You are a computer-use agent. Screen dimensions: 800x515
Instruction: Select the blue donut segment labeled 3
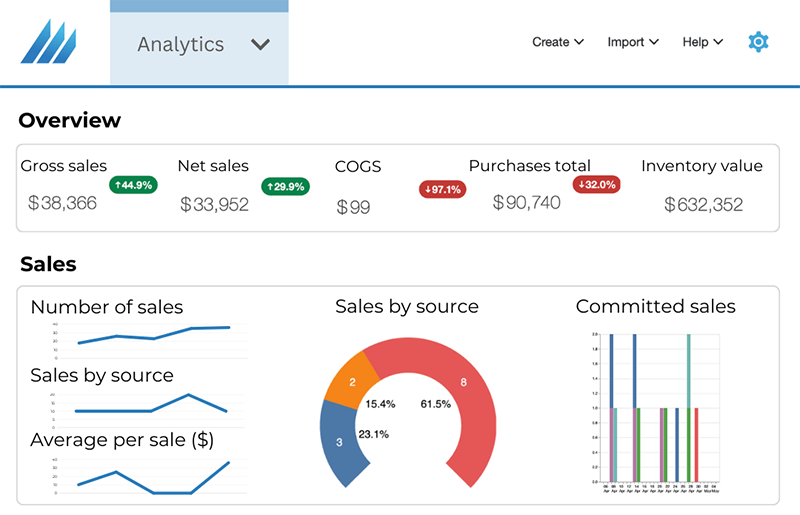[x=340, y=442]
